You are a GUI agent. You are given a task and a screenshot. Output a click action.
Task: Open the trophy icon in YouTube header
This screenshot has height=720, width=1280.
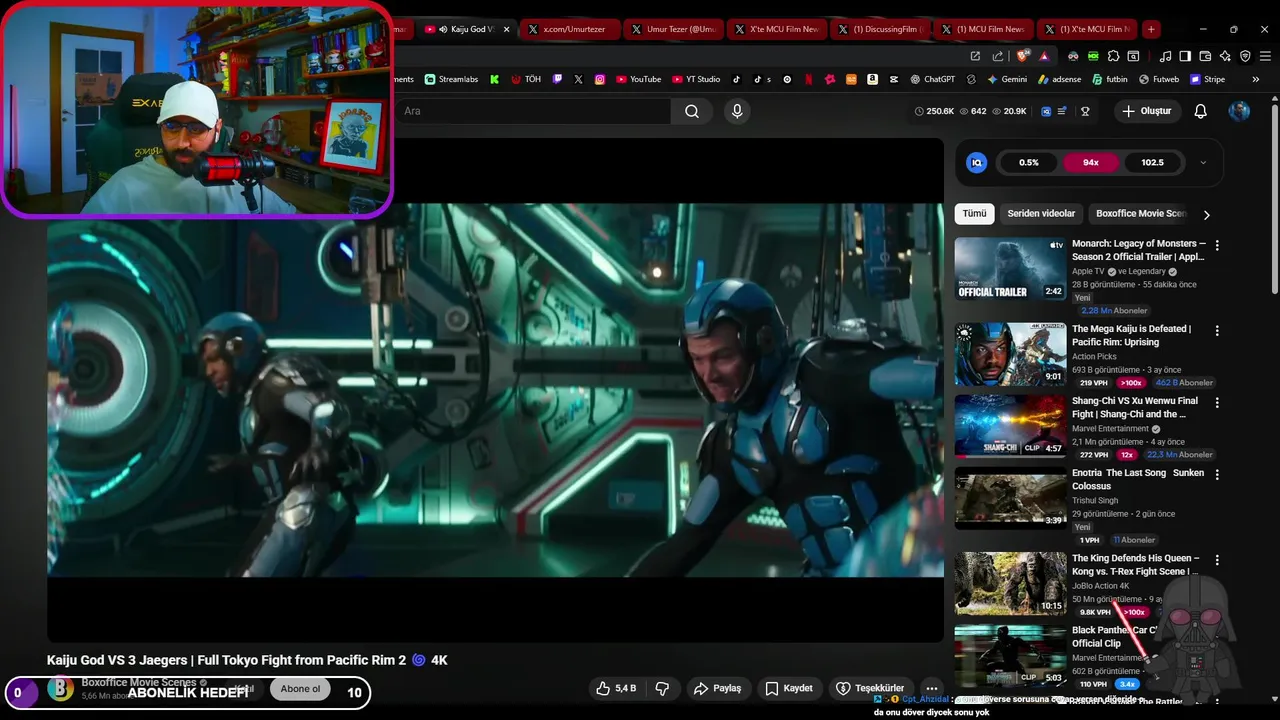(1085, 111)
